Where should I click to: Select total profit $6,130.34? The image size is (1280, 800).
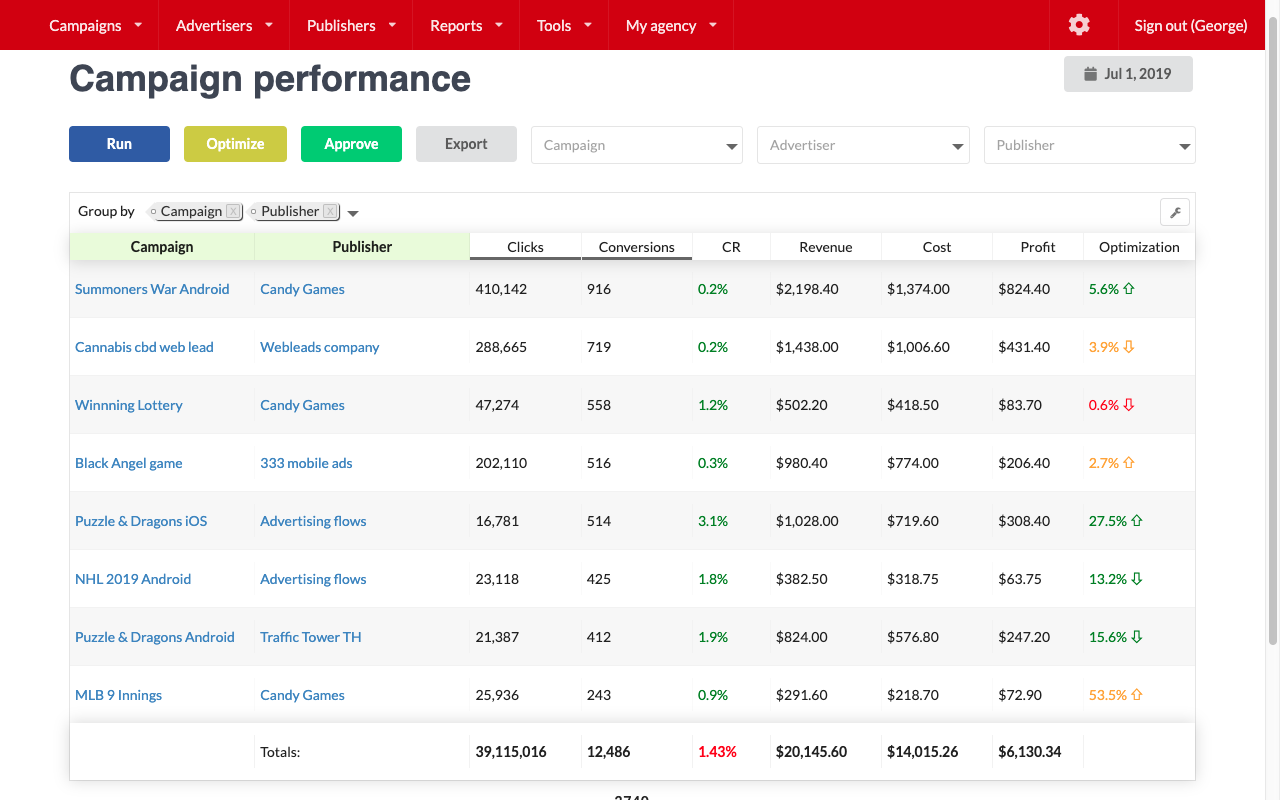pos(1030,751)
